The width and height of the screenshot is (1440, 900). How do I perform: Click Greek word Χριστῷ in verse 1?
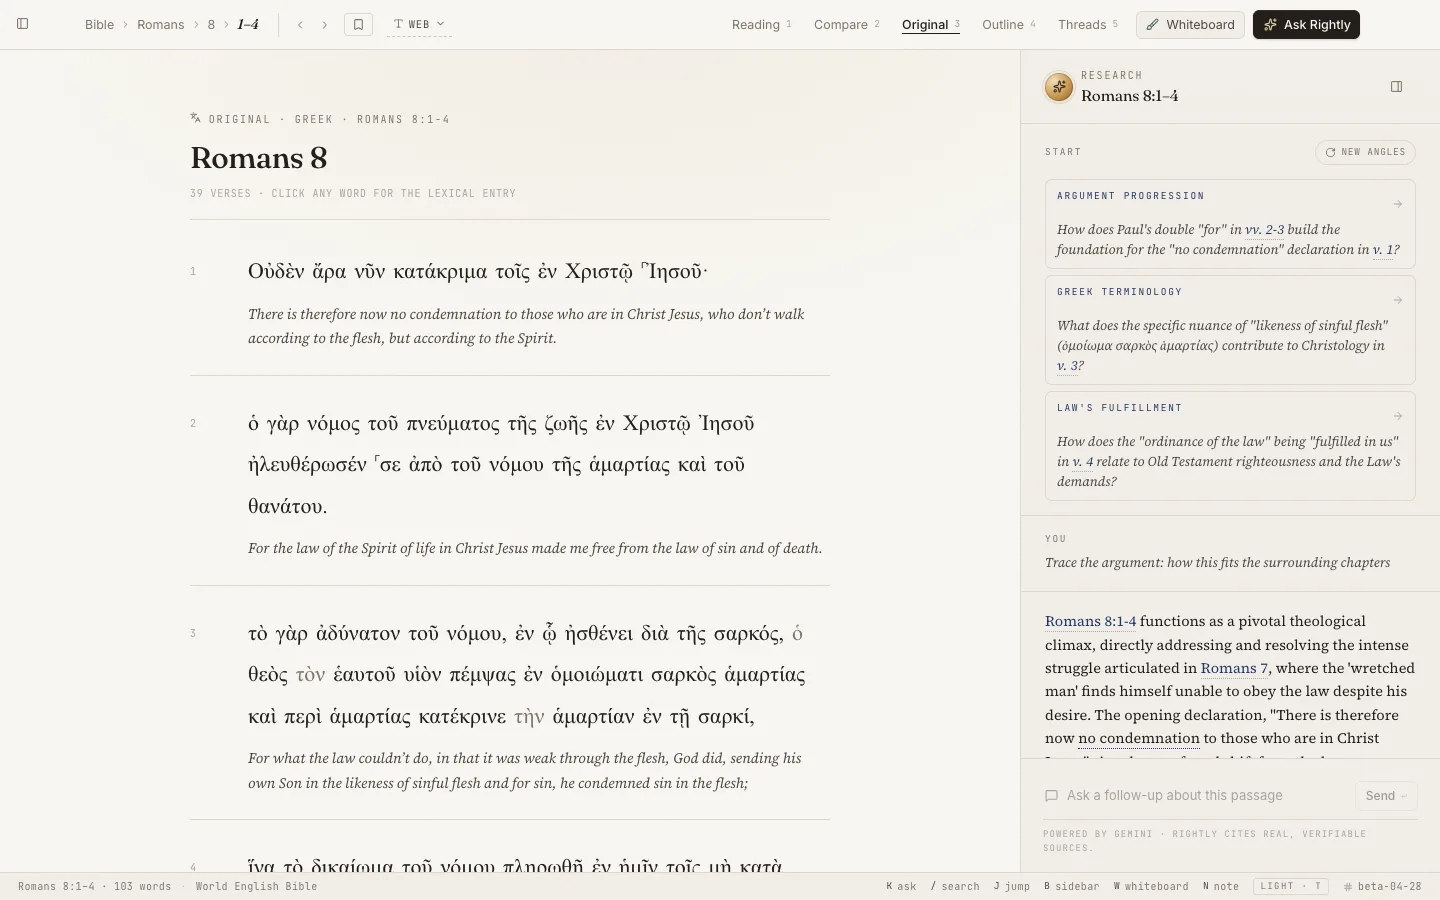coord(598,271)
